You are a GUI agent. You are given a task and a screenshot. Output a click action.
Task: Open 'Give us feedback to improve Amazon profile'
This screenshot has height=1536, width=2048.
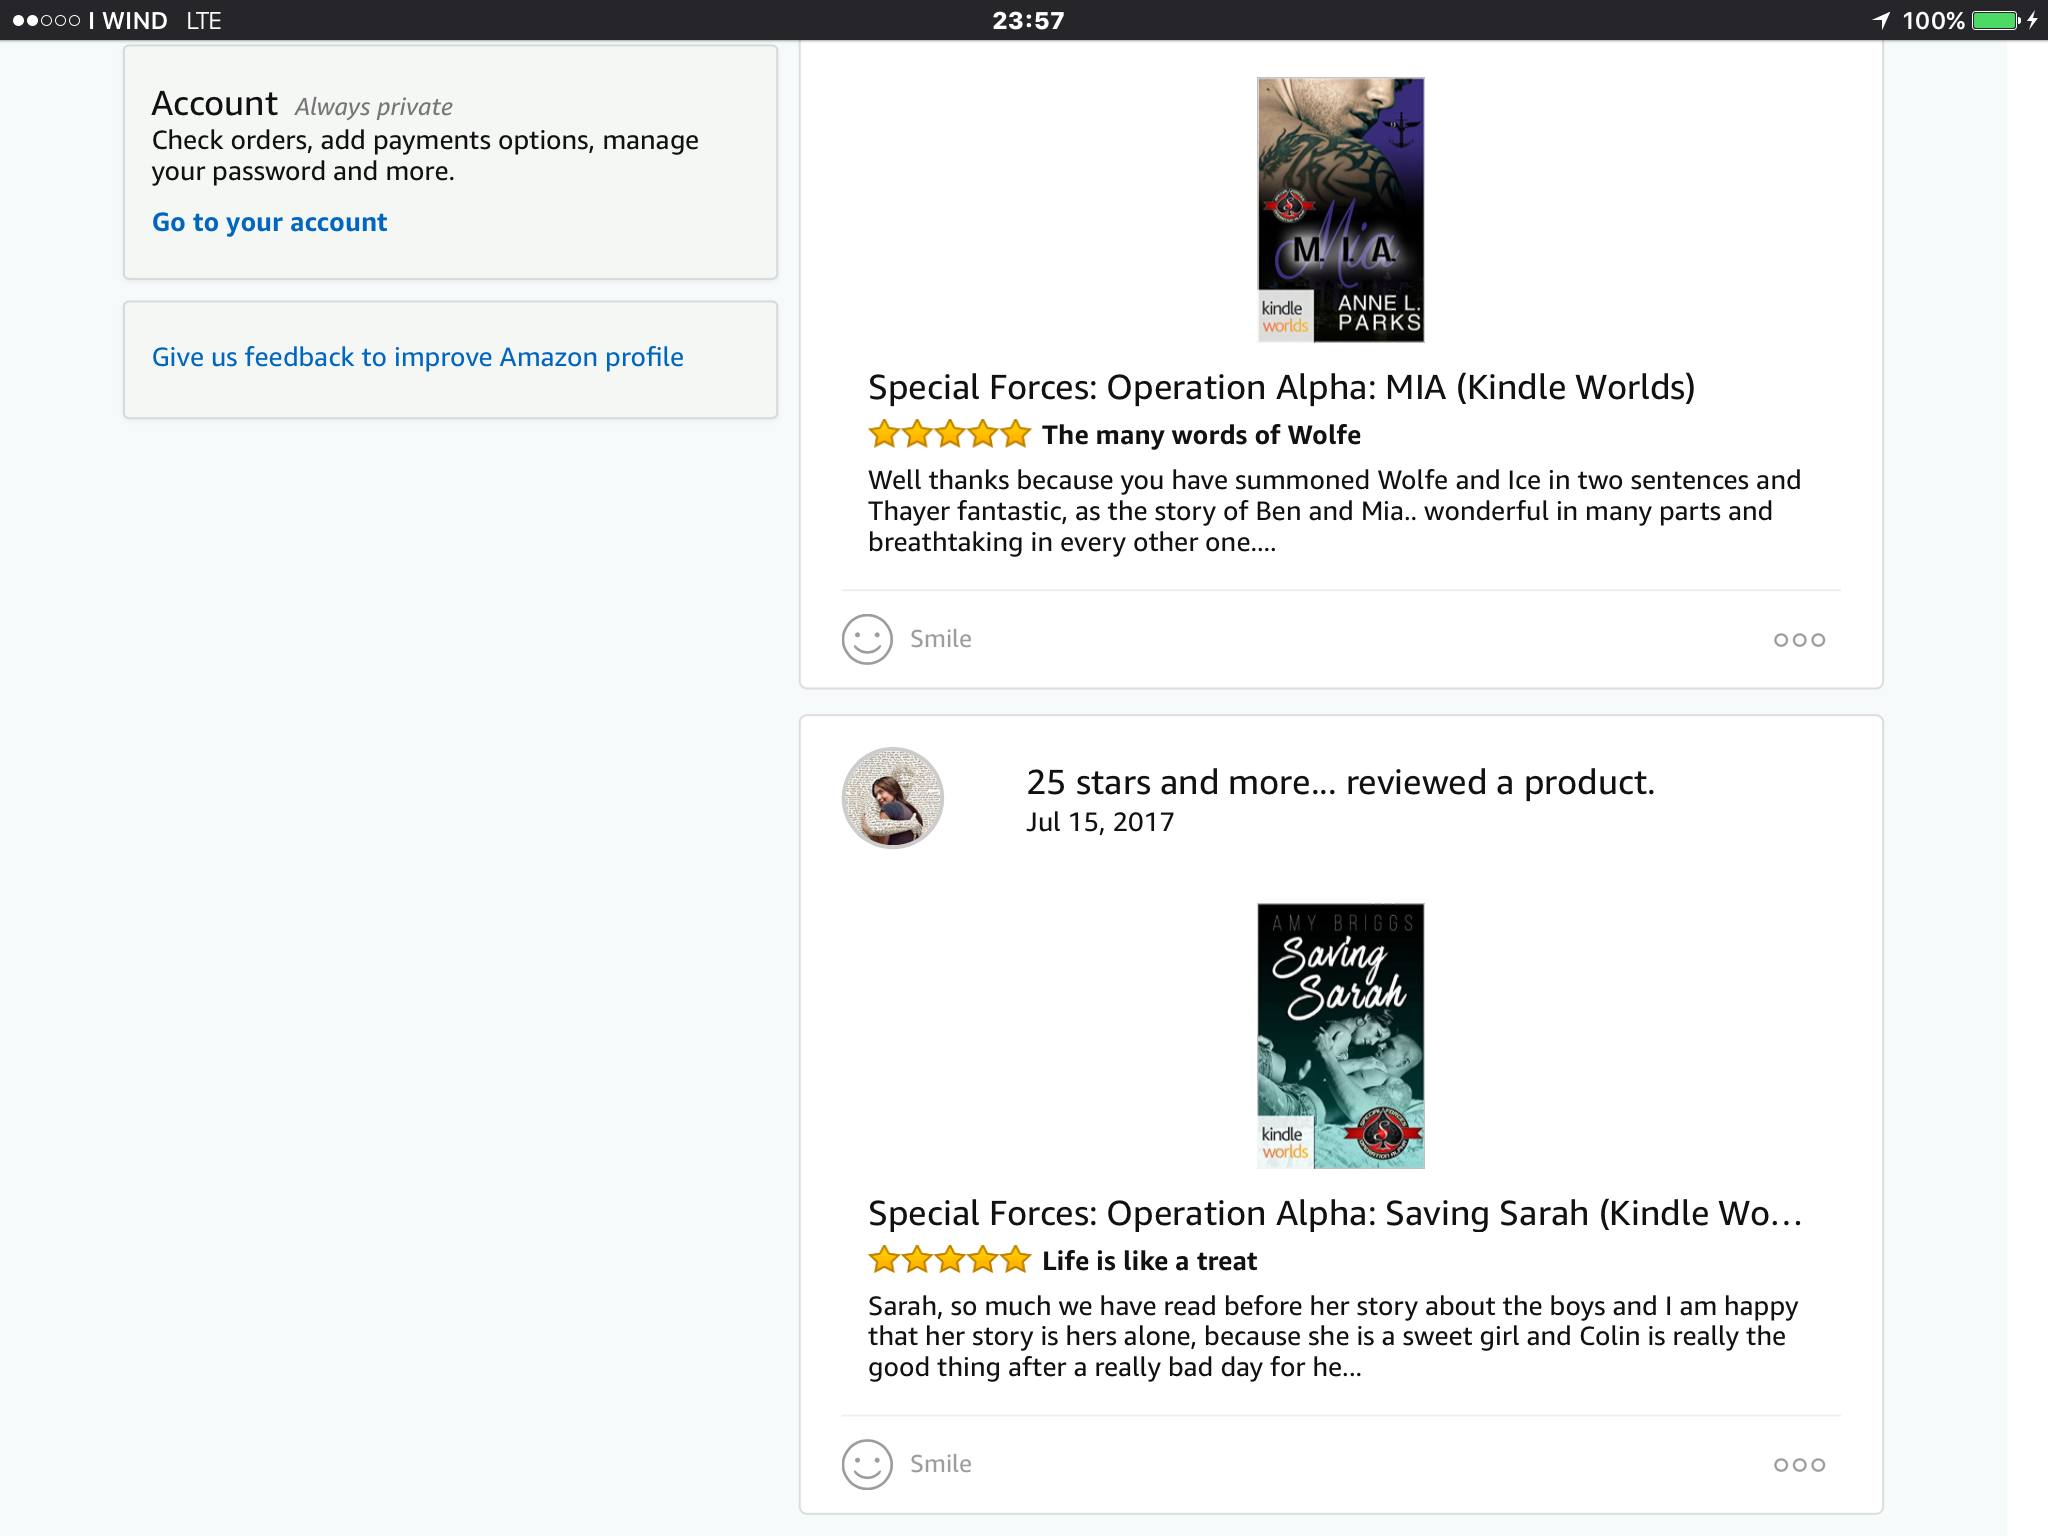click(x=417, y=357)
